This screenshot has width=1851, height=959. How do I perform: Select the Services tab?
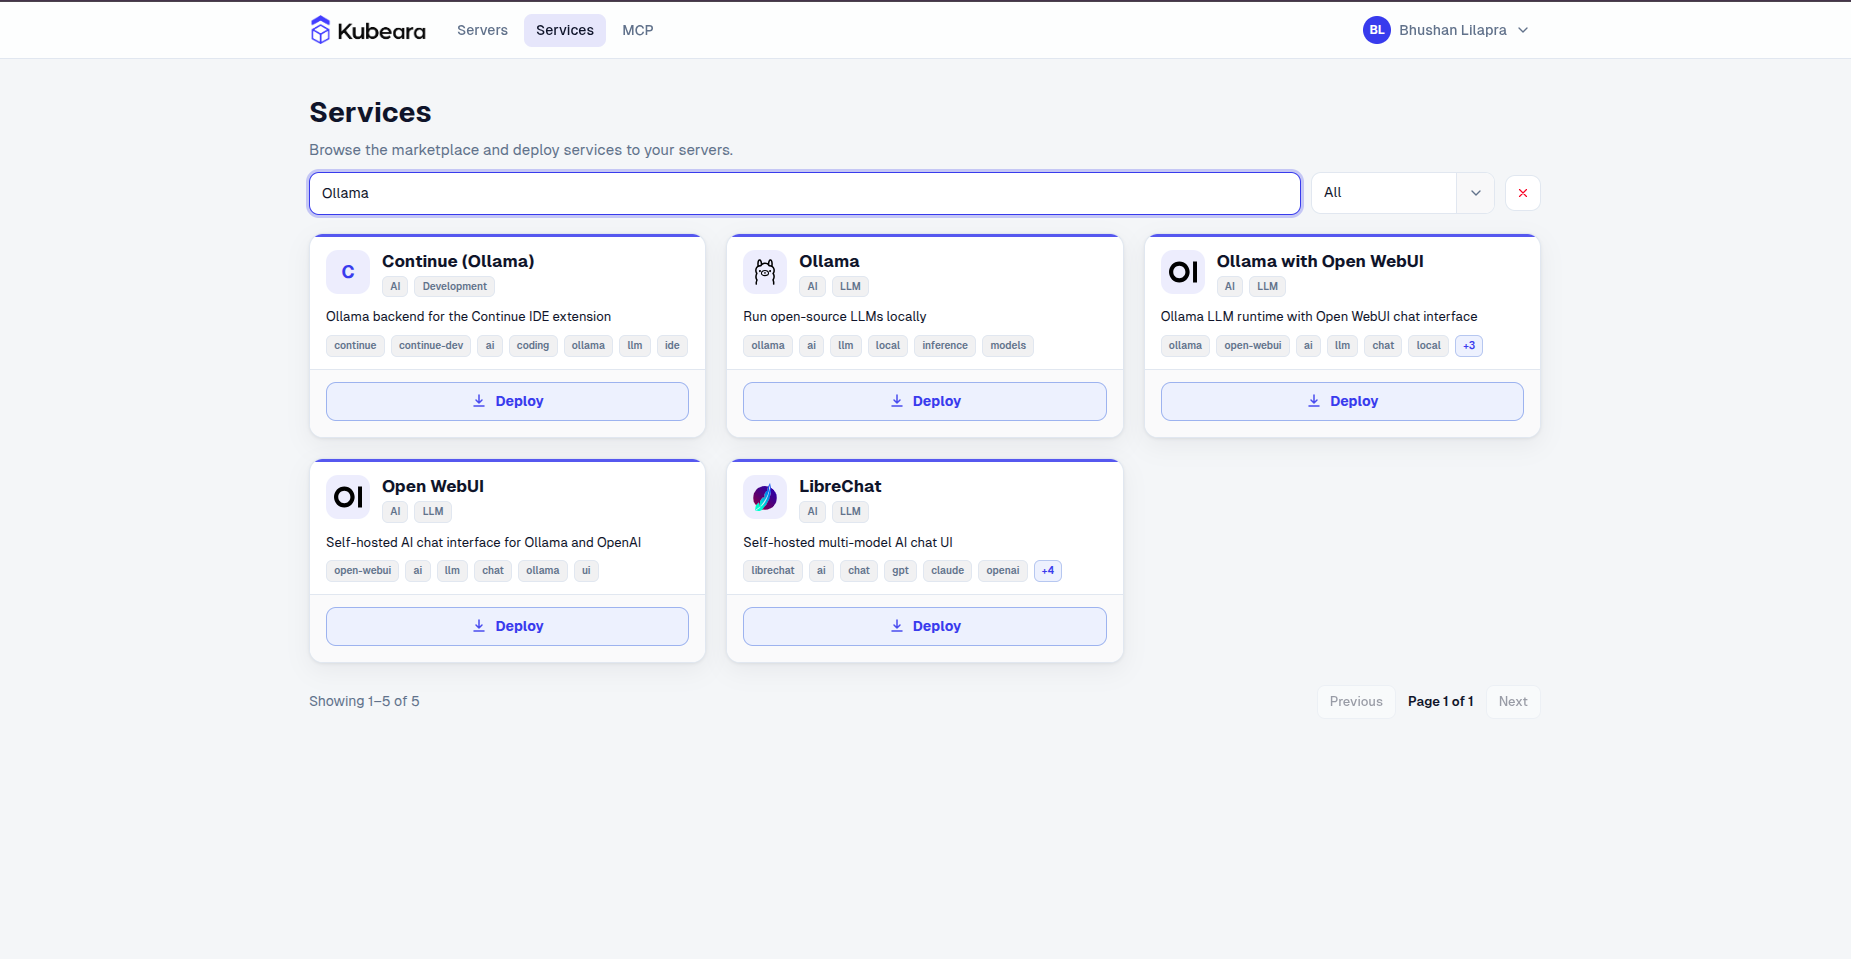pyautogui.click(x=565, y=30)
